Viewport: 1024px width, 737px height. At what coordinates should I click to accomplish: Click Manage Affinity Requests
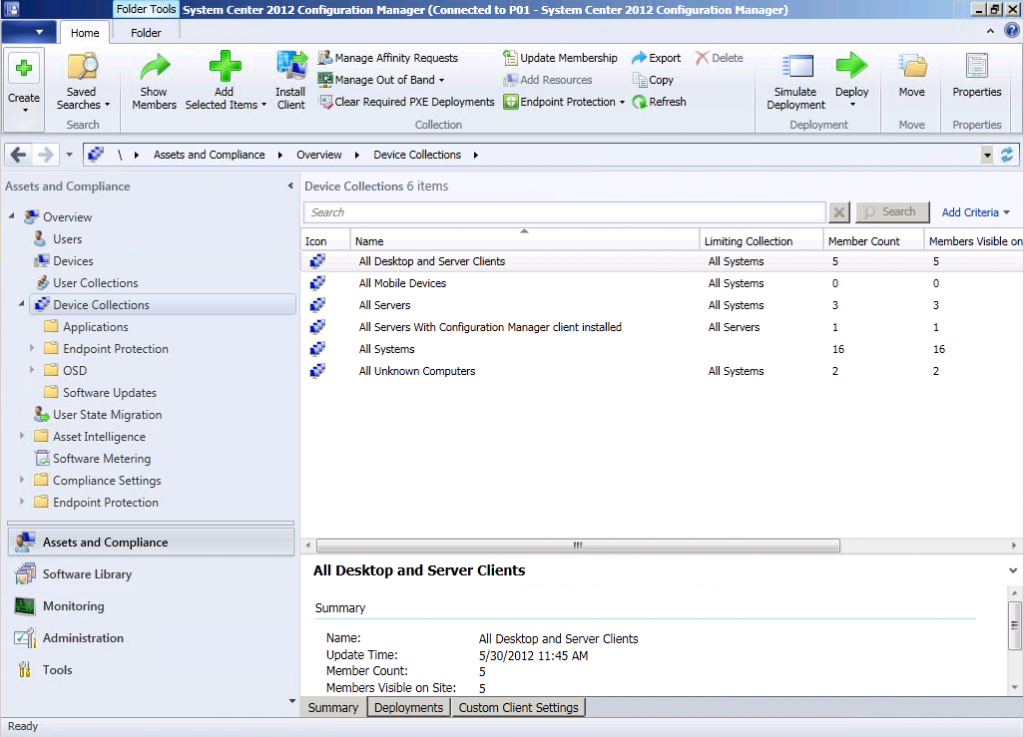point(388,57)
